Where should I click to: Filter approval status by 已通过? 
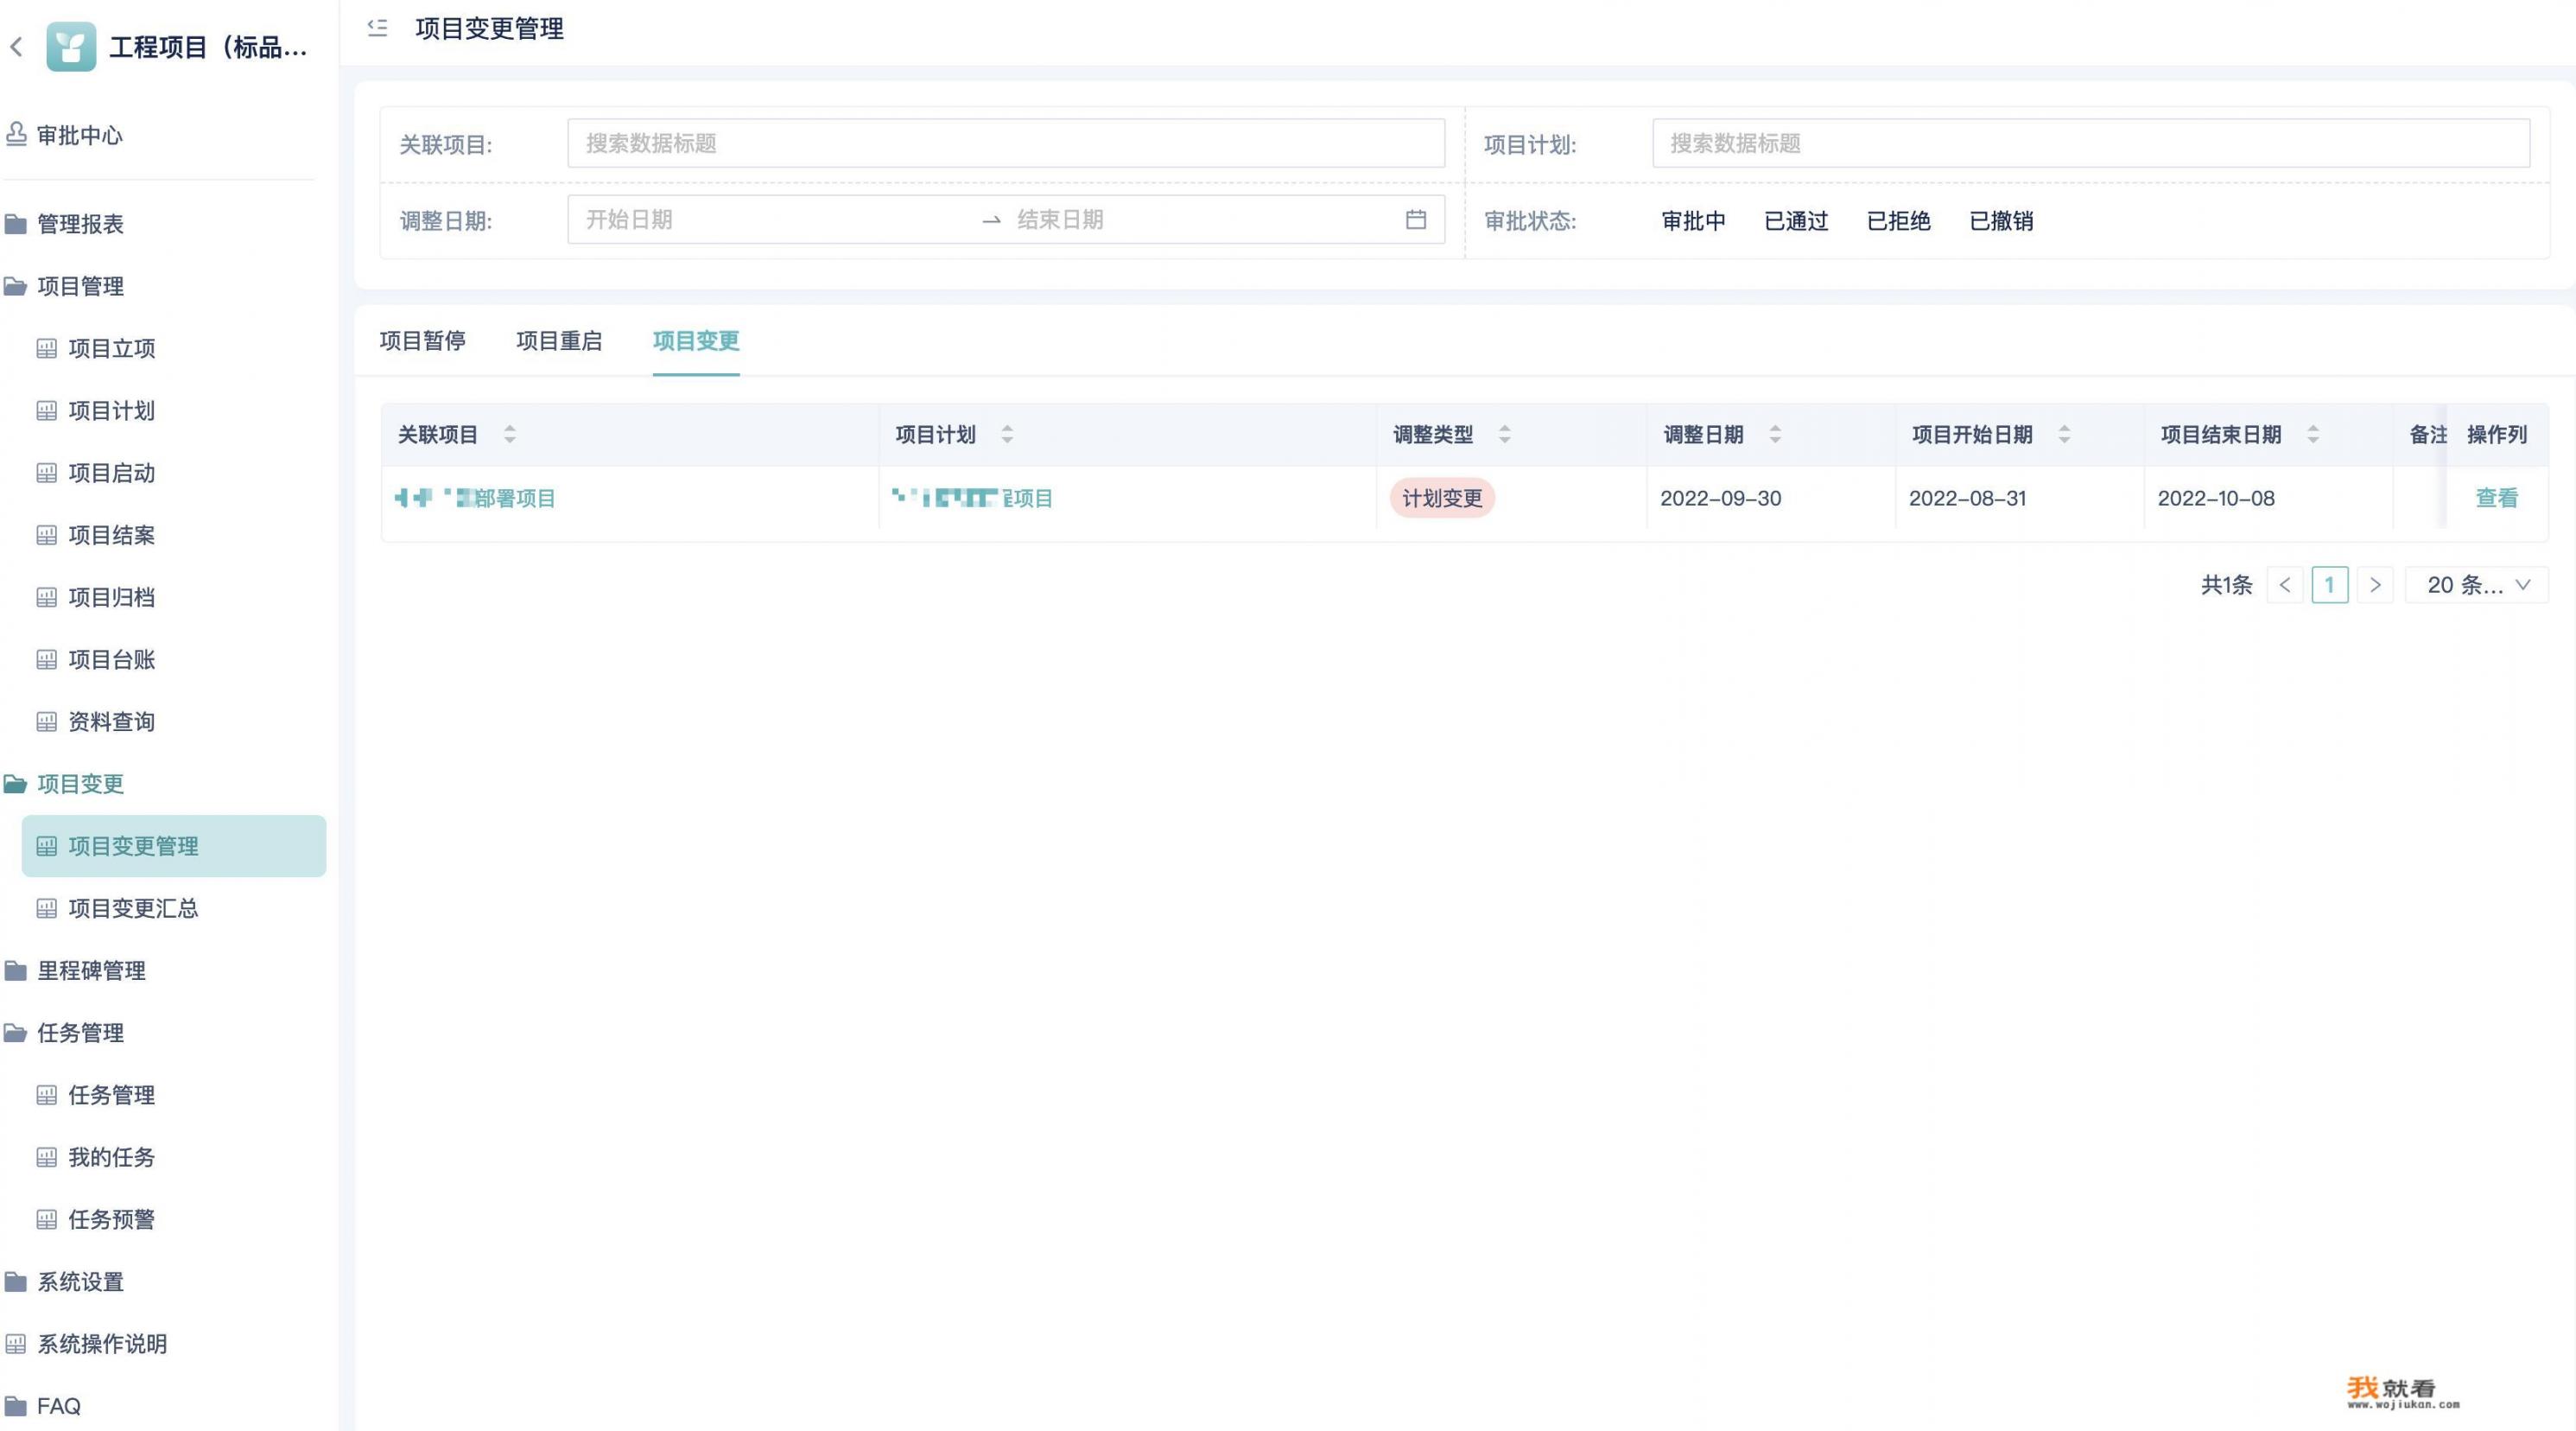pos(1796,221)
